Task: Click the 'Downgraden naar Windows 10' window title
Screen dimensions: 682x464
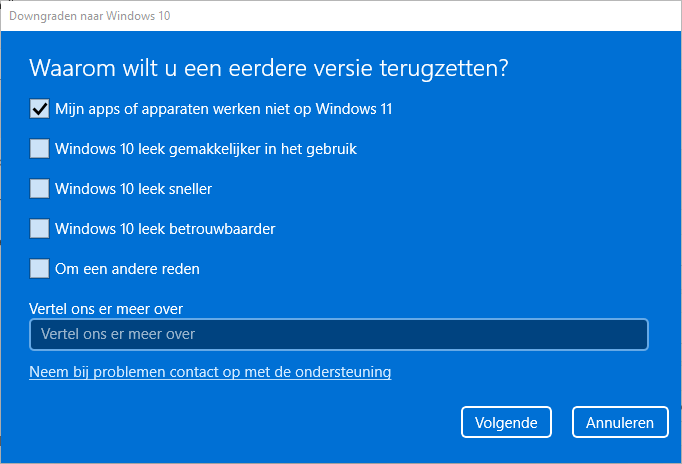Action: point(90,16)
